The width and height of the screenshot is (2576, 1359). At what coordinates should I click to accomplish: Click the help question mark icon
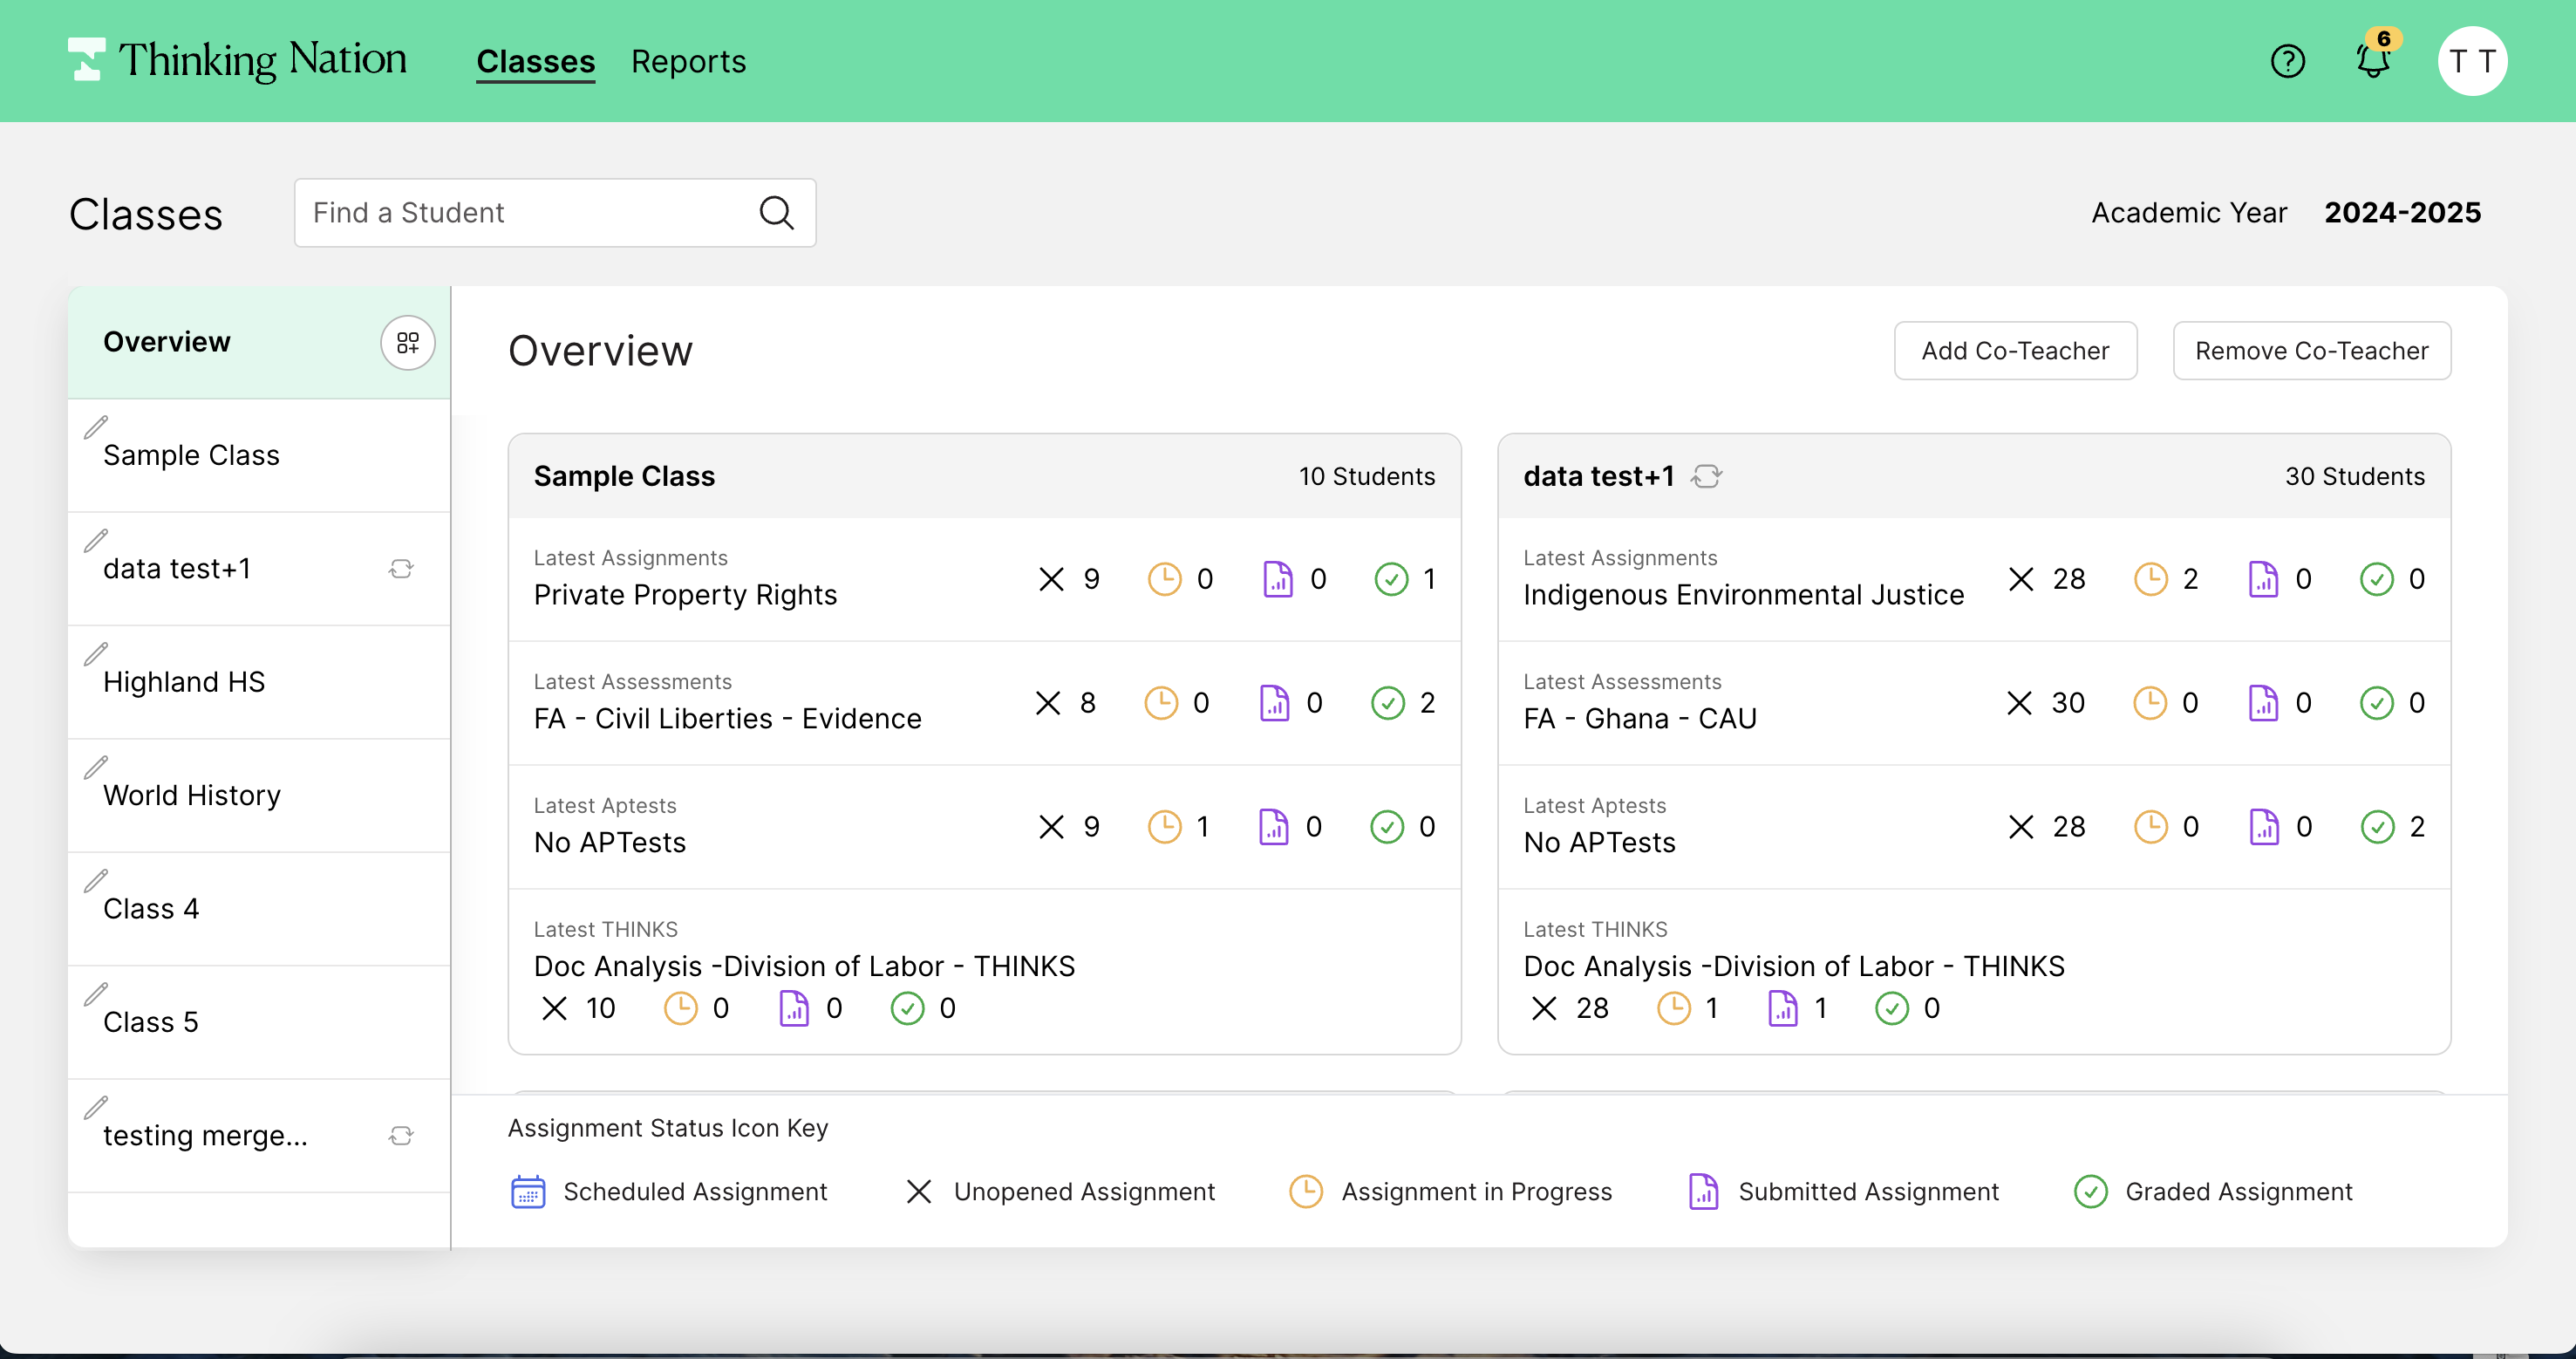(2287, 62)
